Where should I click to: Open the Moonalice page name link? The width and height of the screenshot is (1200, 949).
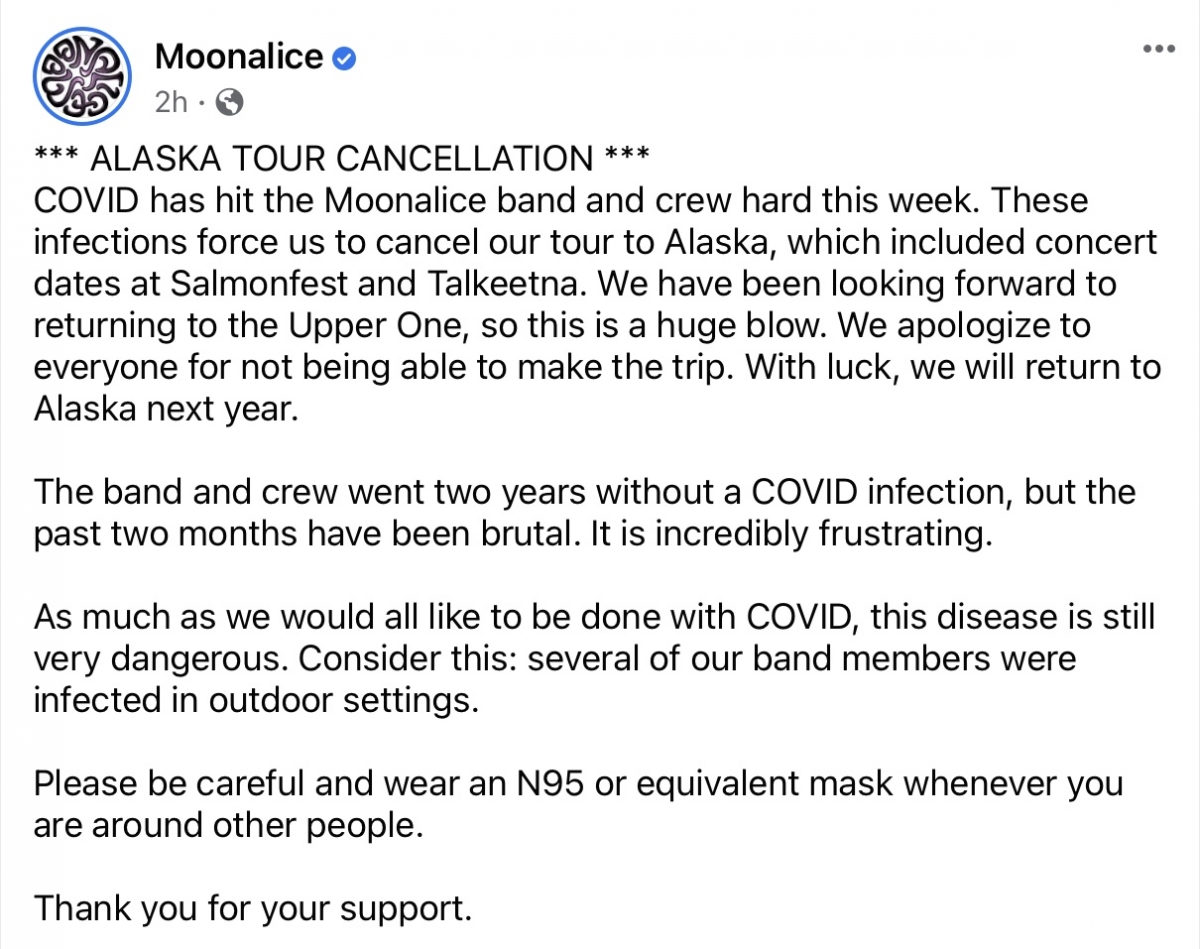point(239,56)
